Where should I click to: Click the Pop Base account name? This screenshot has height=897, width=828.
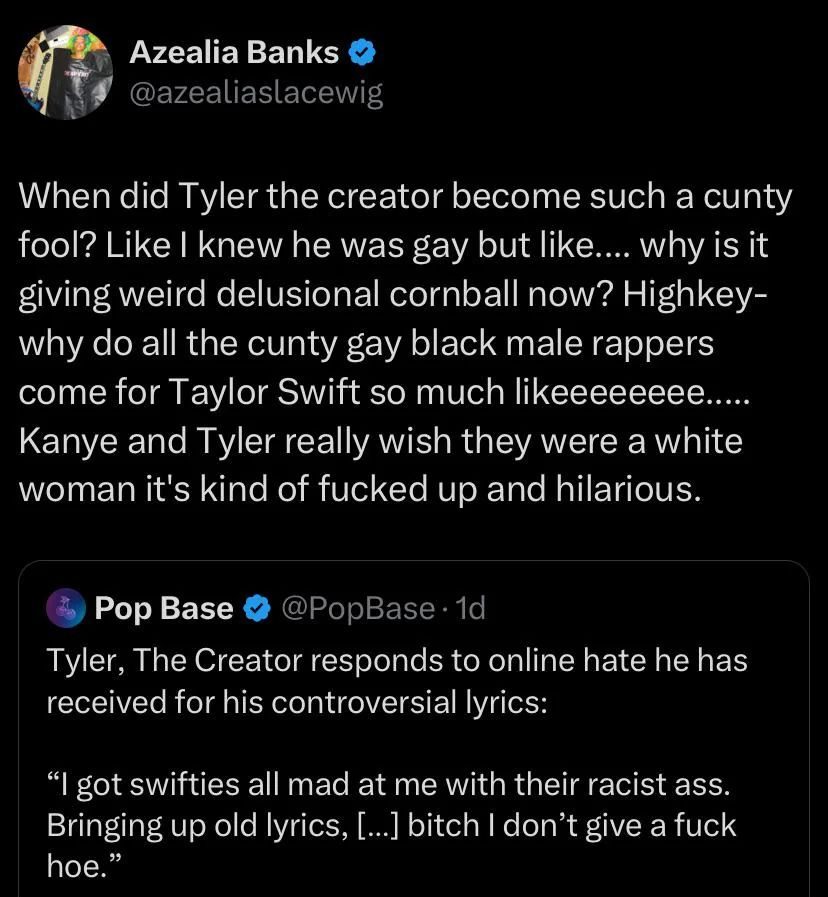pyautogui.click(x=164, y=608)
